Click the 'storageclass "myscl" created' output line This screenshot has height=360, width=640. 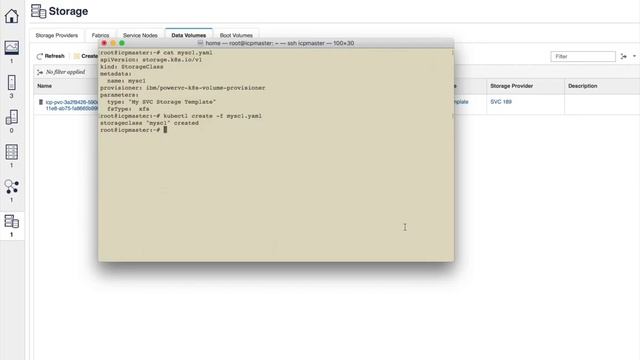(x=149, y=123)
